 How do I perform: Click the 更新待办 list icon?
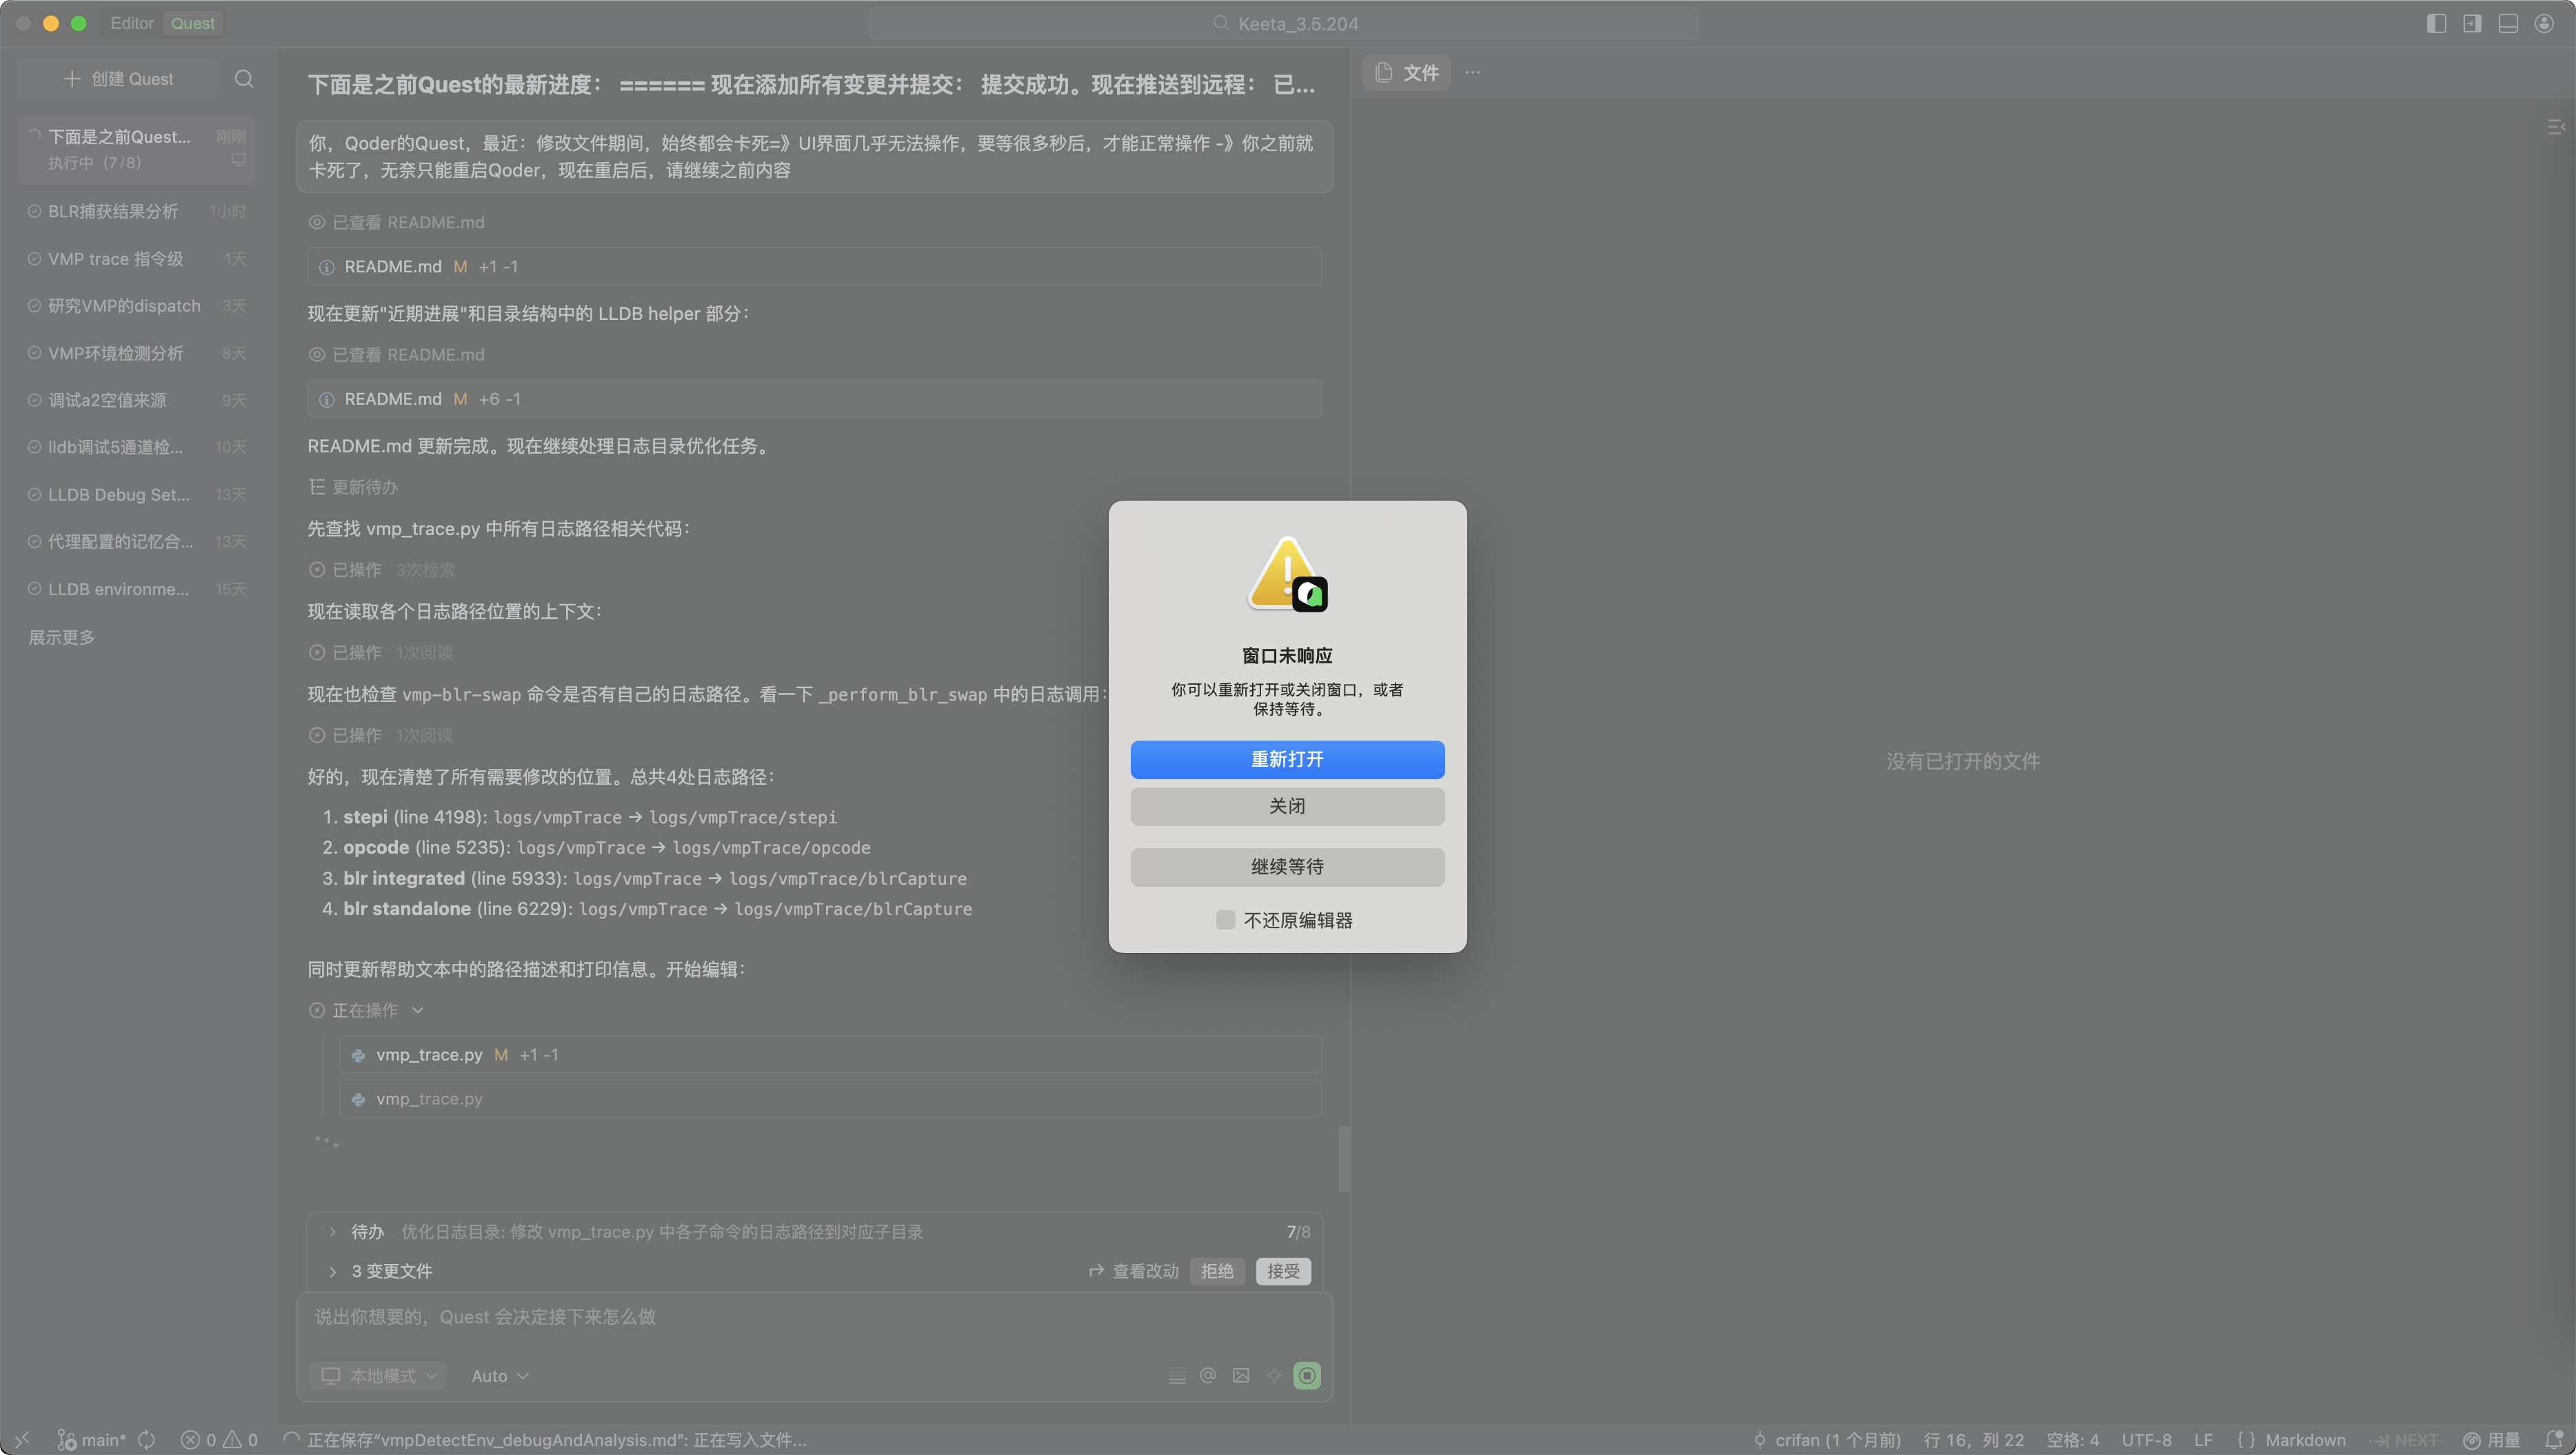coord(317,487)
